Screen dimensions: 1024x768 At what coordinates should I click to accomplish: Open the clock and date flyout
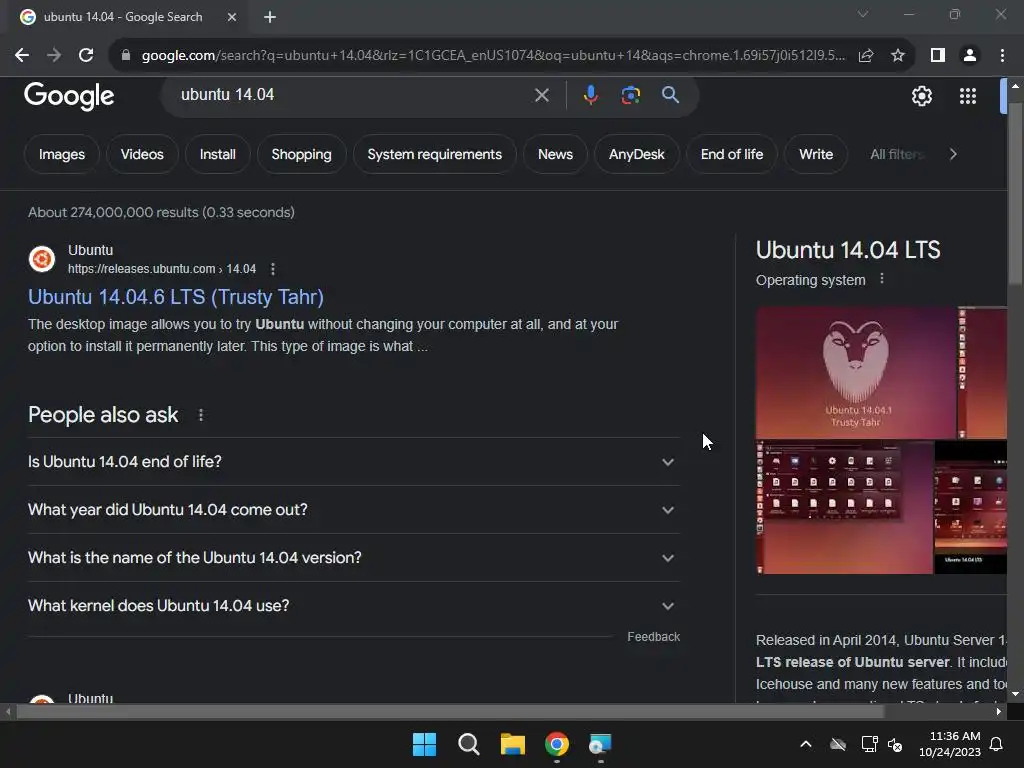click(x=950, y=744)
